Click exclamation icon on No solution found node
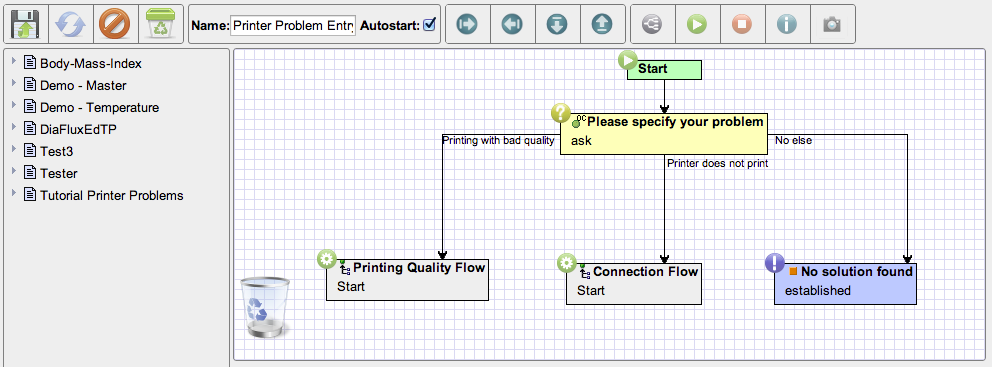This screenshot has width=992, height=367. [775, 263]
